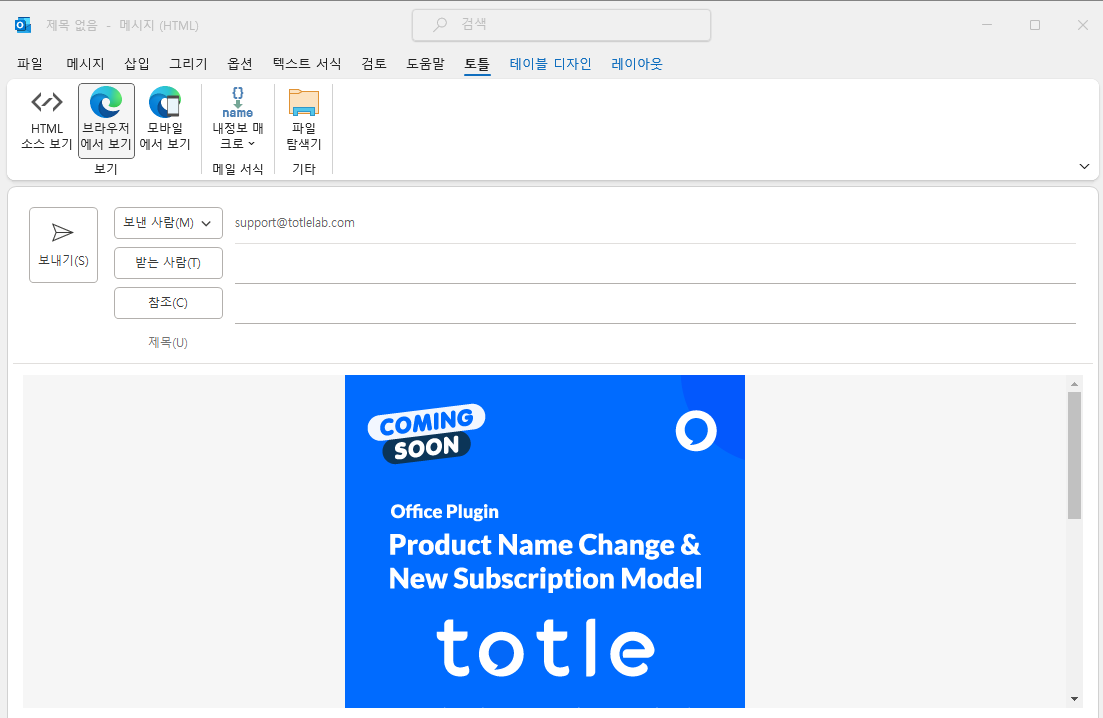Minimize the message window
1103x718 pixels.
coord(987,25)
